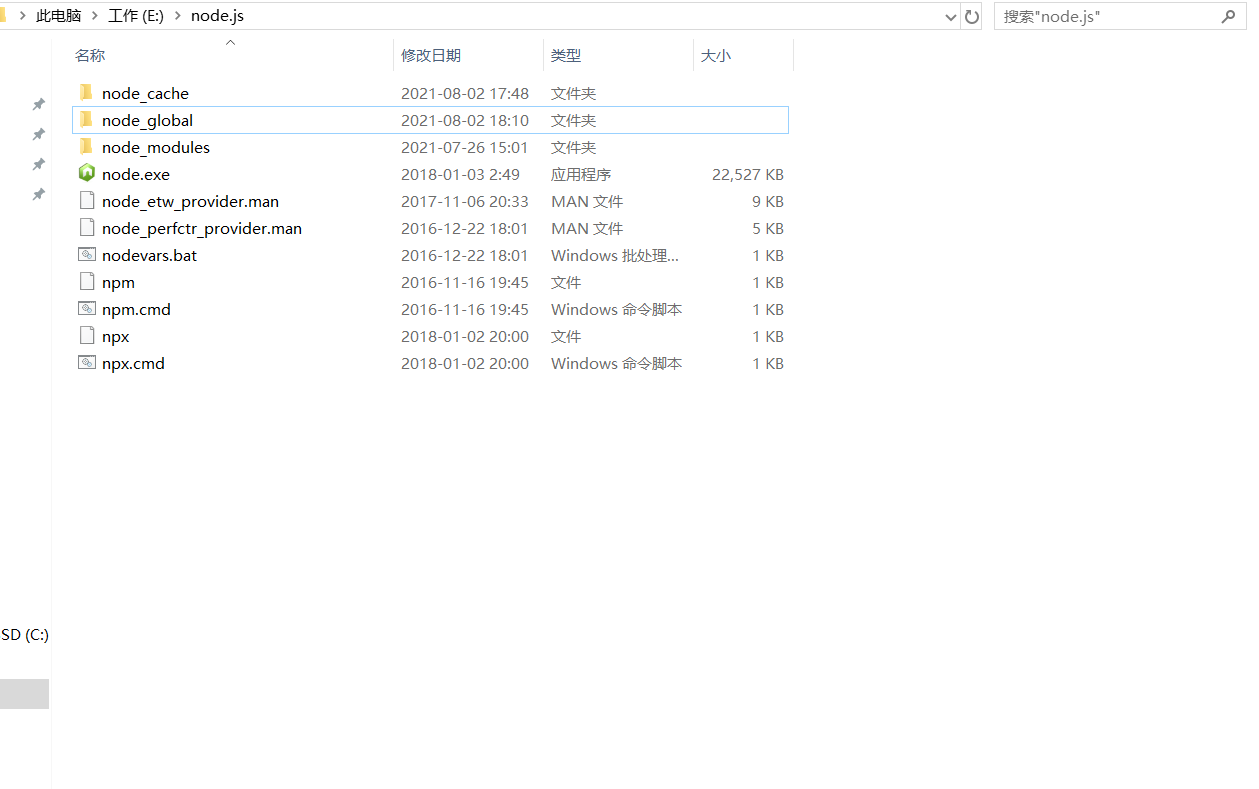This screenshot has width=1259, height=789.
Task: Expand the chevron after 此电脑 in breadcrumb
Action: (x=97, y=16)
